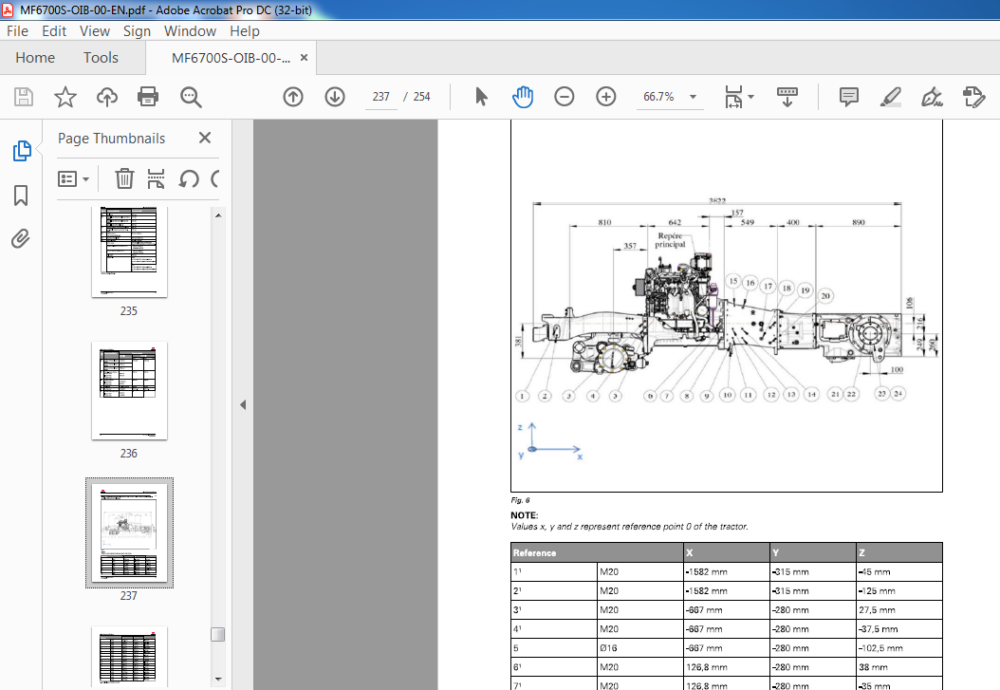Image resolution: width=1000 pixels, height=690 pixels.
Task: Click the -102,5 mm cell
Action: coord(899,648)
